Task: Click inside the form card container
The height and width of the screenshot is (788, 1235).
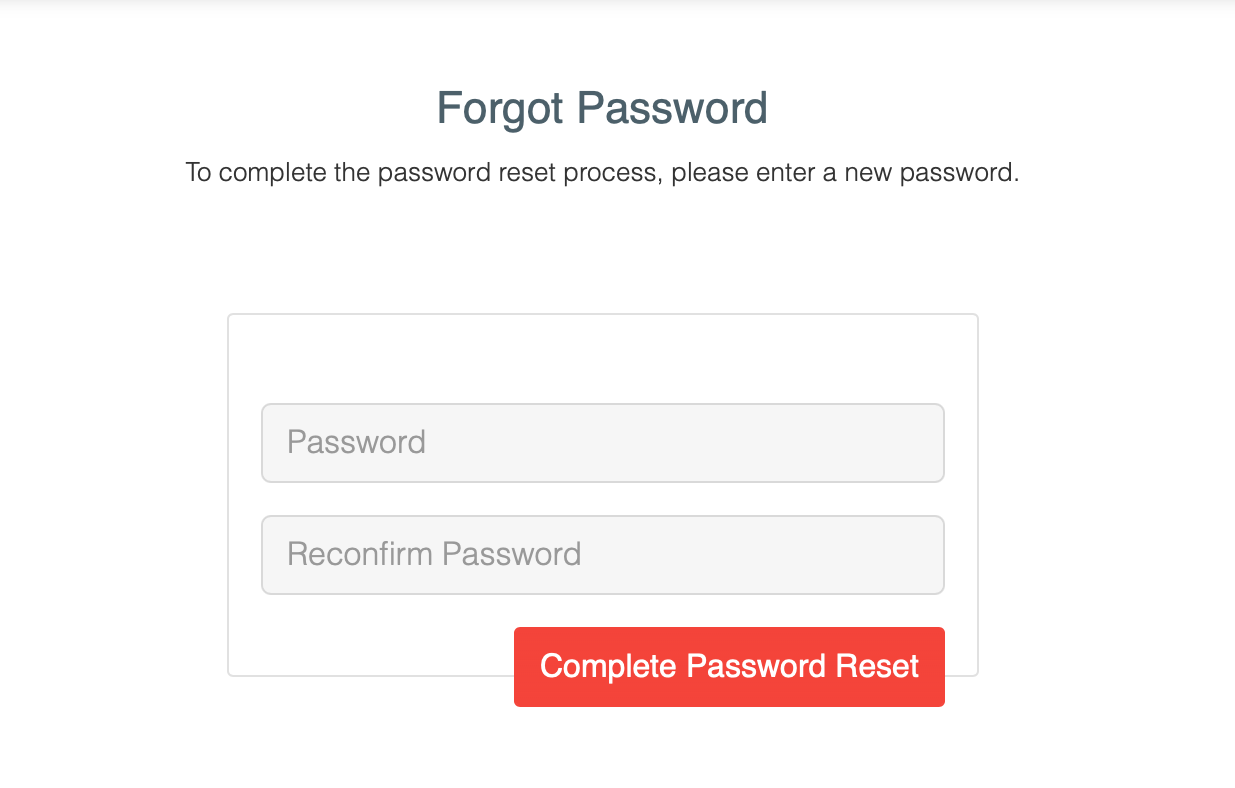Action: [602, 360]
